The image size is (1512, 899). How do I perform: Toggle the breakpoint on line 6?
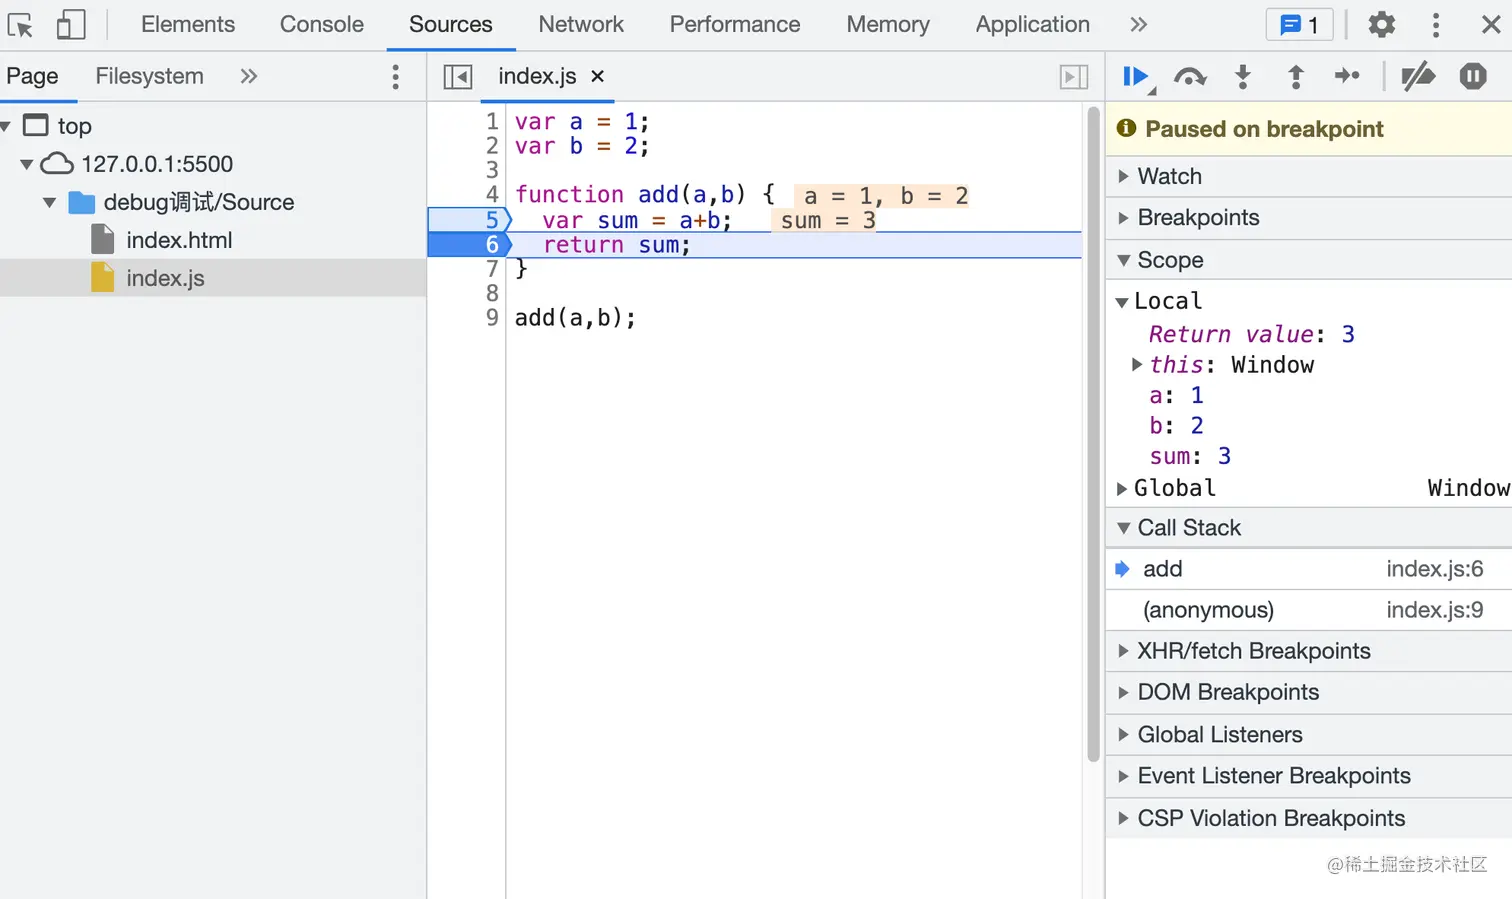pyautogui.click(x=470, y=245)
